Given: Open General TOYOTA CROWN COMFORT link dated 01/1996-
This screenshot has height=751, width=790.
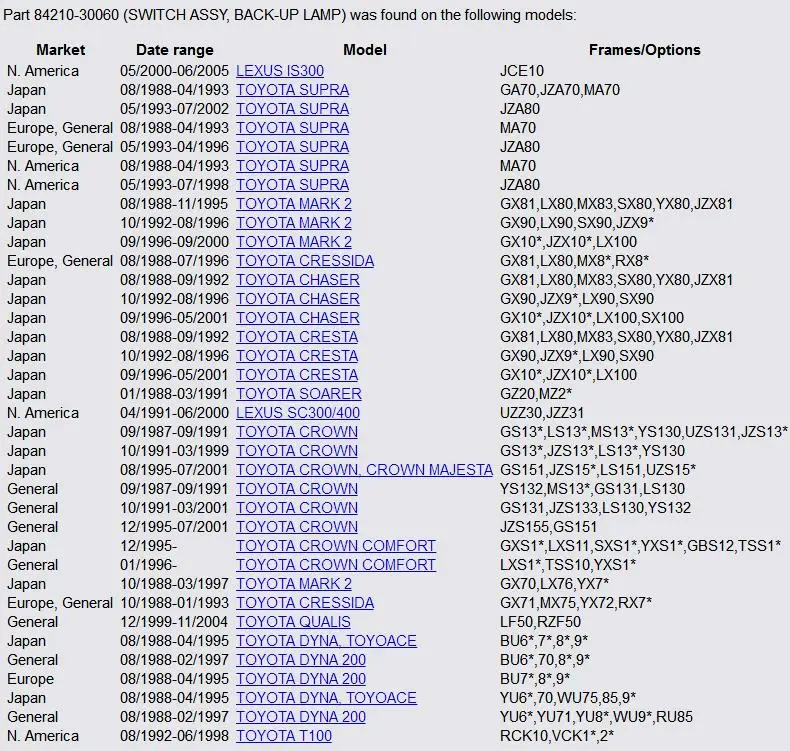Looking at the screenshot, I should (336, 565).
